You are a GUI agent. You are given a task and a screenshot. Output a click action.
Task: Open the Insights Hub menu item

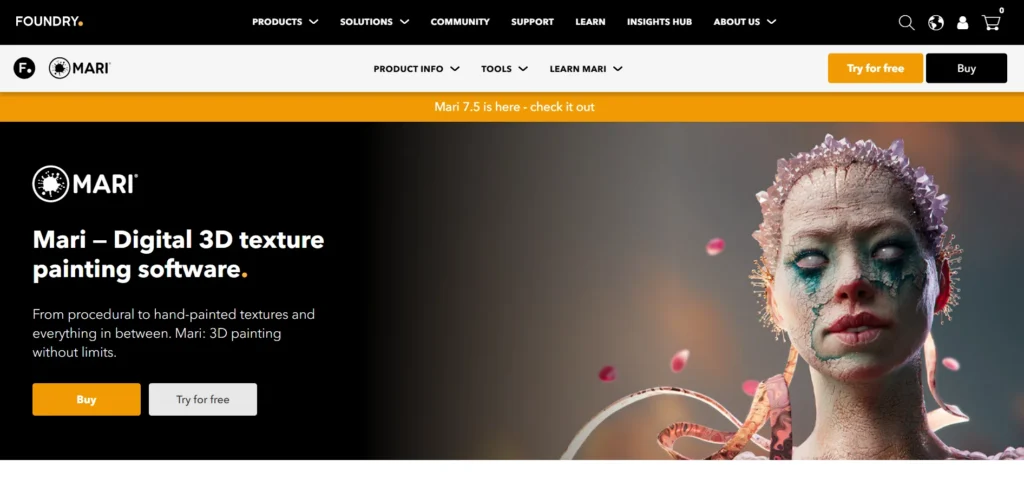pos(659,22)
